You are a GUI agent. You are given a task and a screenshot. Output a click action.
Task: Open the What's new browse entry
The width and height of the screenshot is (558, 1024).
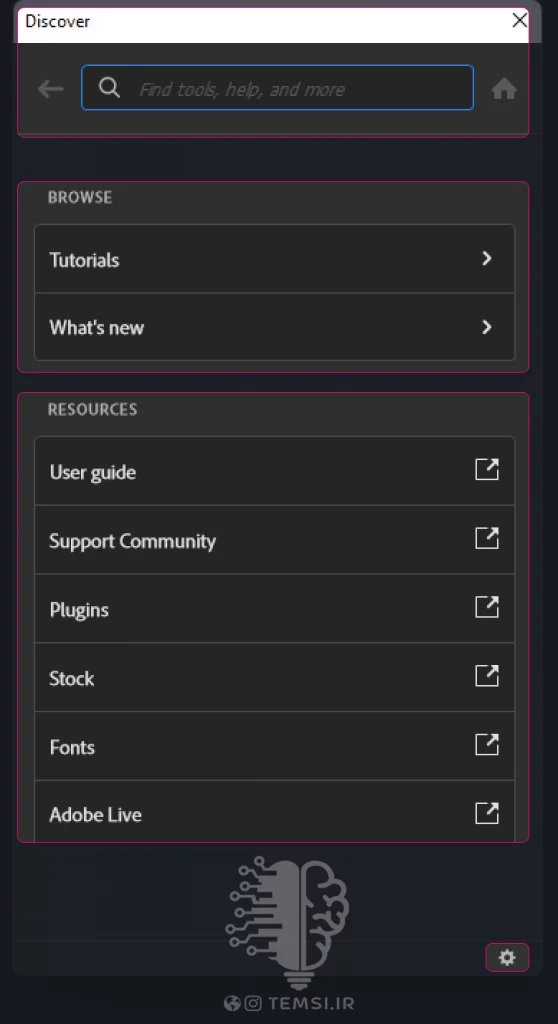[274, 327]
